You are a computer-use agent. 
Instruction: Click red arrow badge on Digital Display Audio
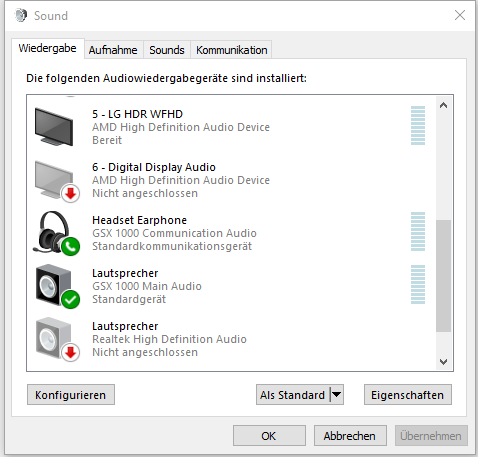click(x=70, y=193)
